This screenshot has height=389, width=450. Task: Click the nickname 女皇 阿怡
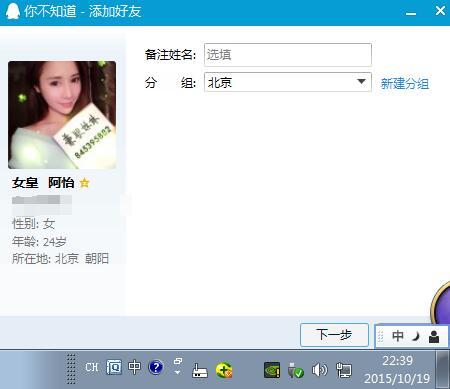click(x=43, y=183)
